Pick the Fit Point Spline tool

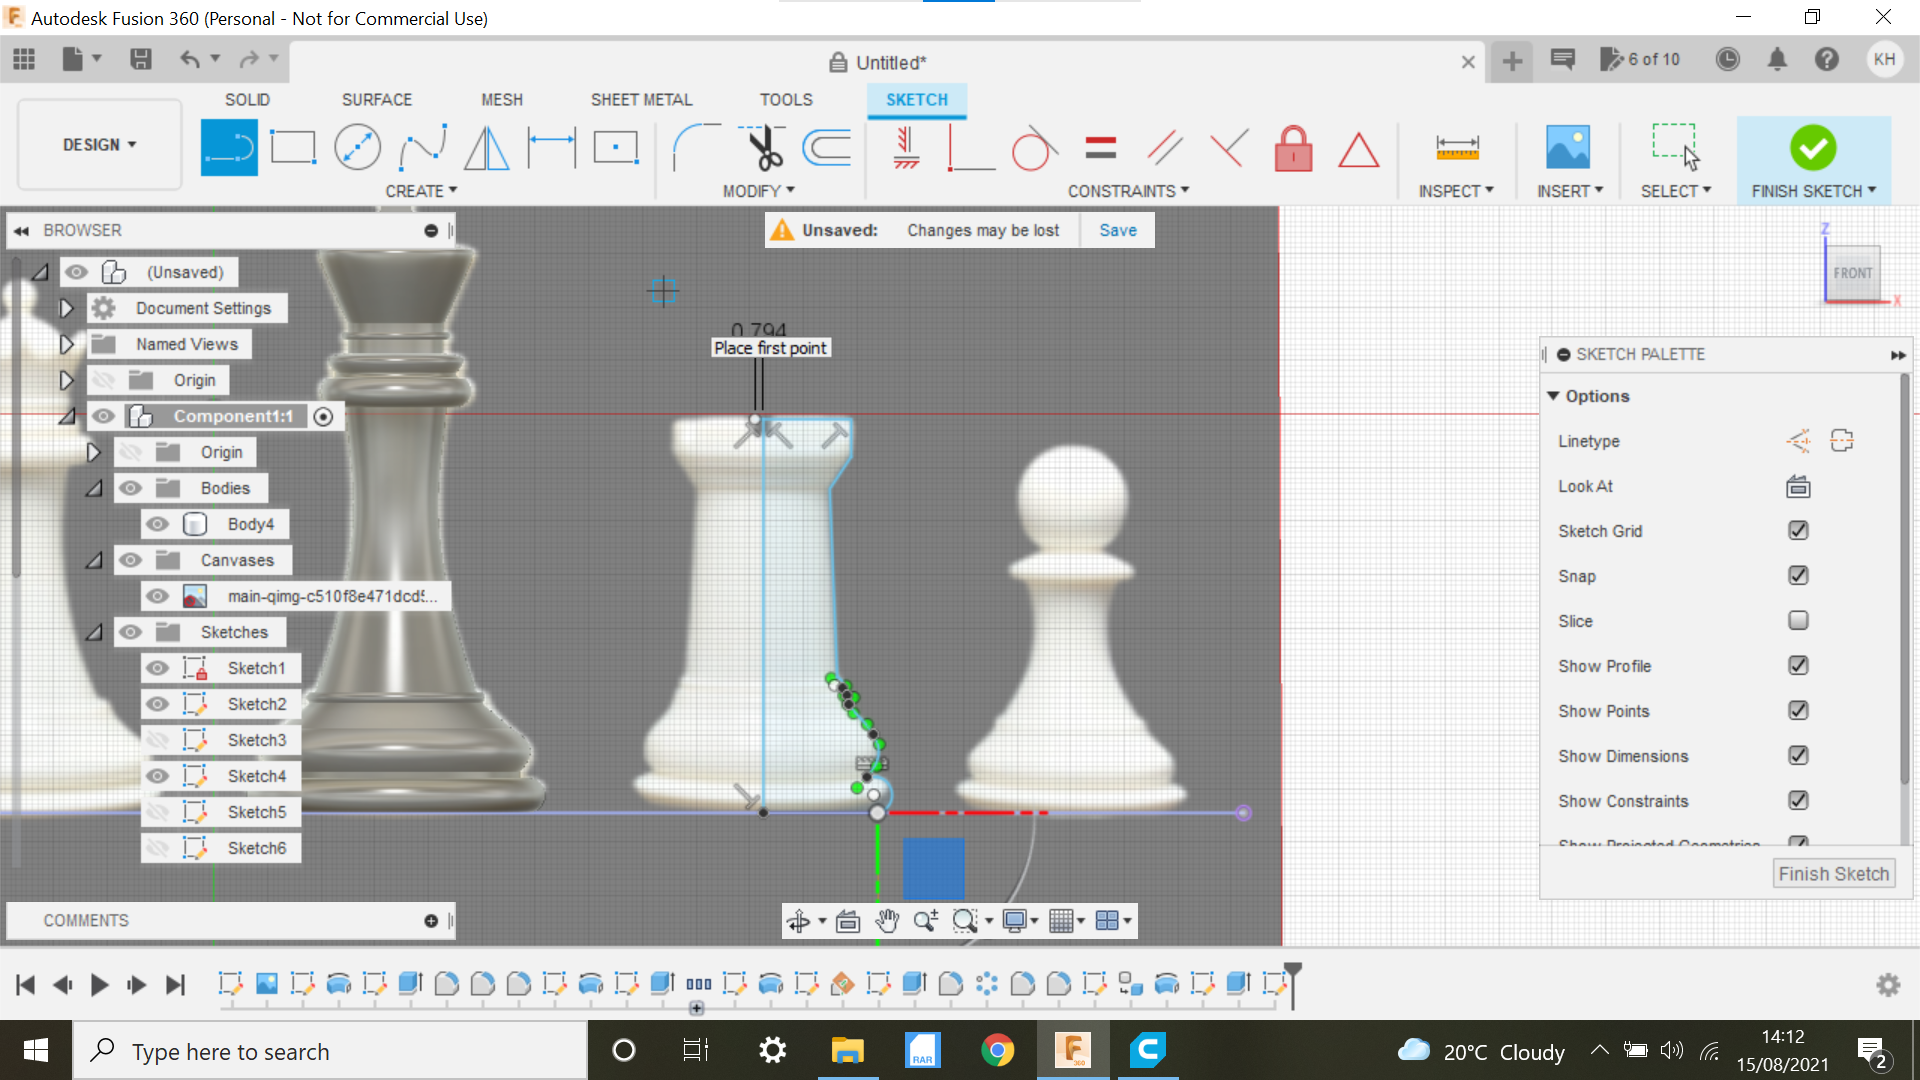[422, 146]
